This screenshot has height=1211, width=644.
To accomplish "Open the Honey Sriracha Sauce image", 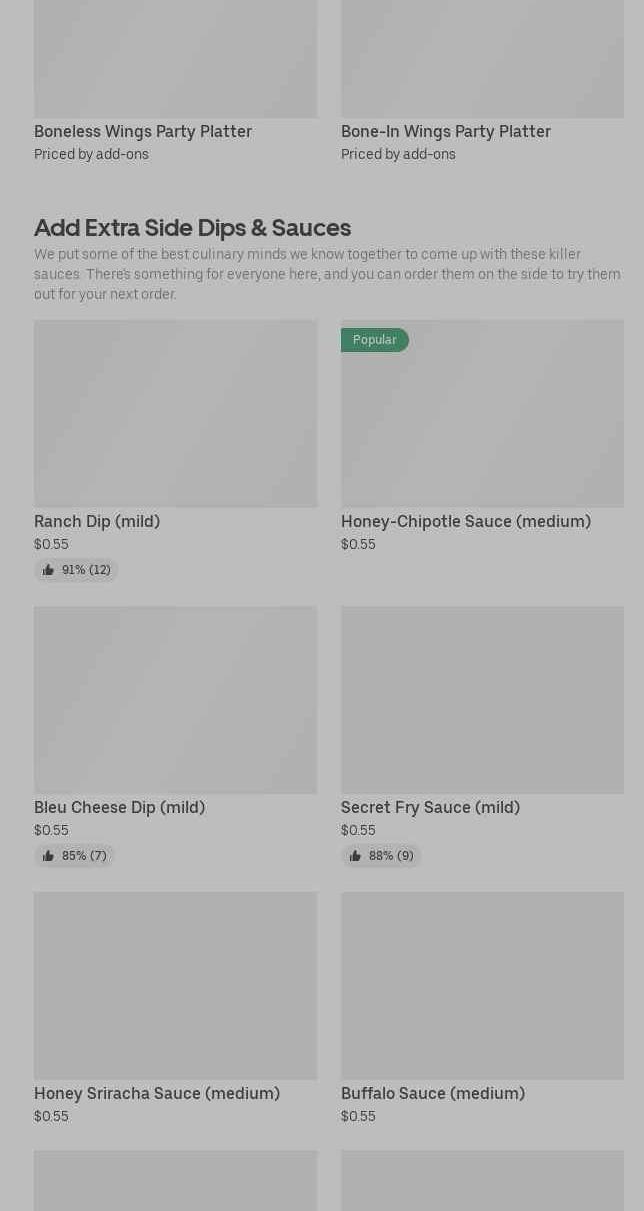I will click(175, 985).
